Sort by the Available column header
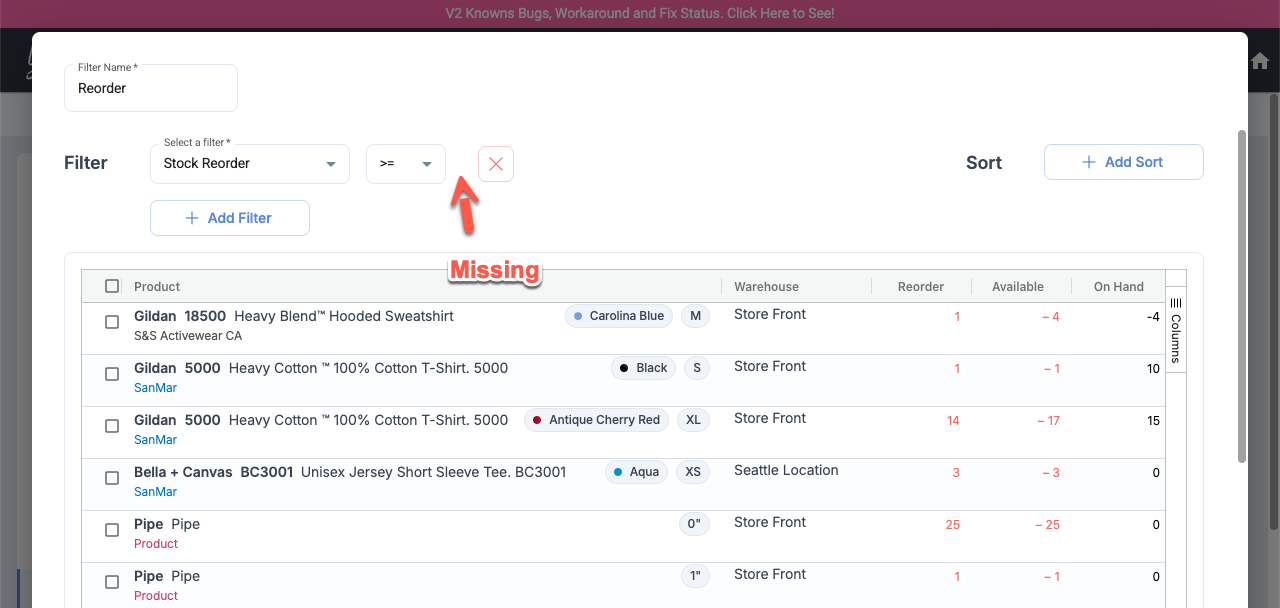Viewport: 1280px width, 608px height. [1017, 286]
